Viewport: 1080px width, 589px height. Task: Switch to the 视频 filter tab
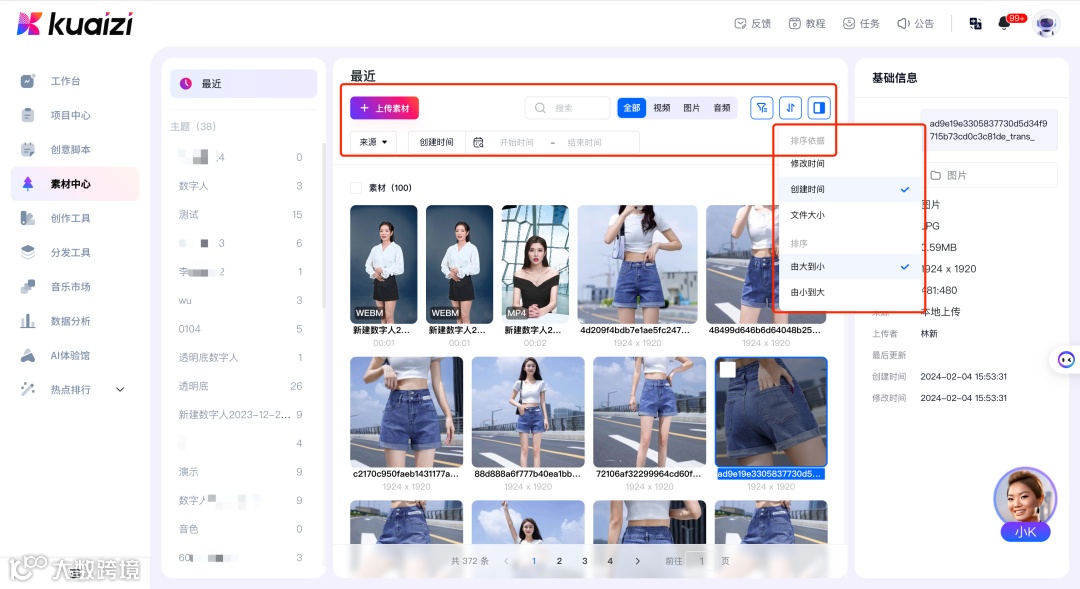(x=664, y=107)
